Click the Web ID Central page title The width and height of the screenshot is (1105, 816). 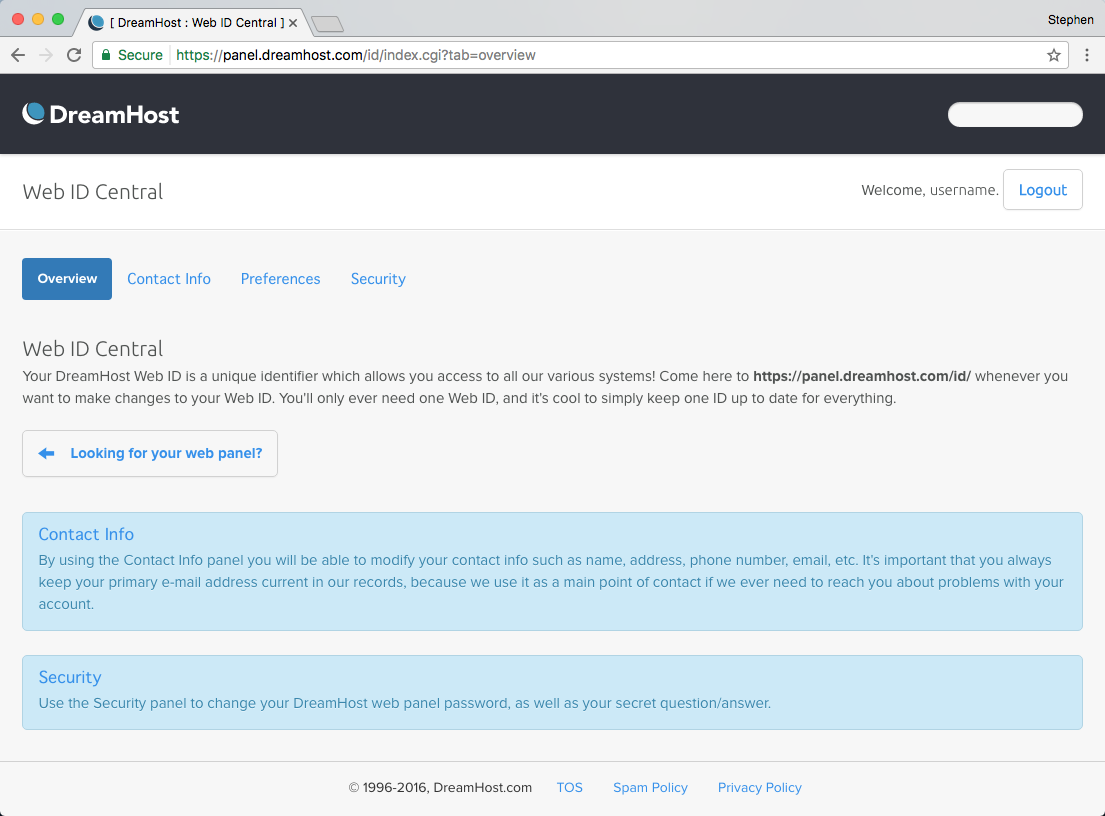[92, 192]
